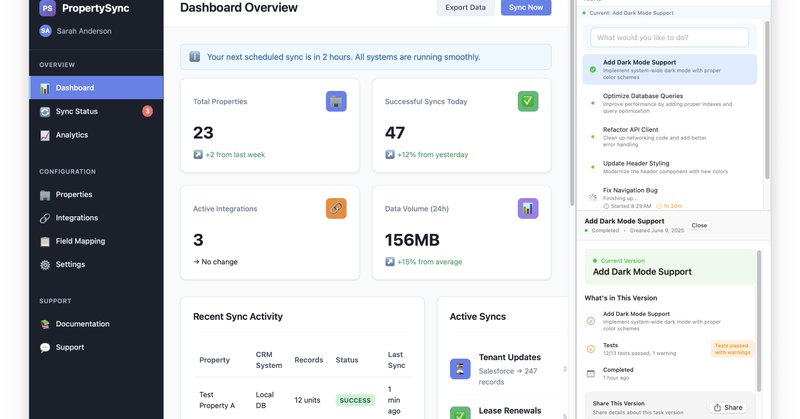The image size is (800, 419).
Task: Click the Properties building icon
Action: coord(45,194)
